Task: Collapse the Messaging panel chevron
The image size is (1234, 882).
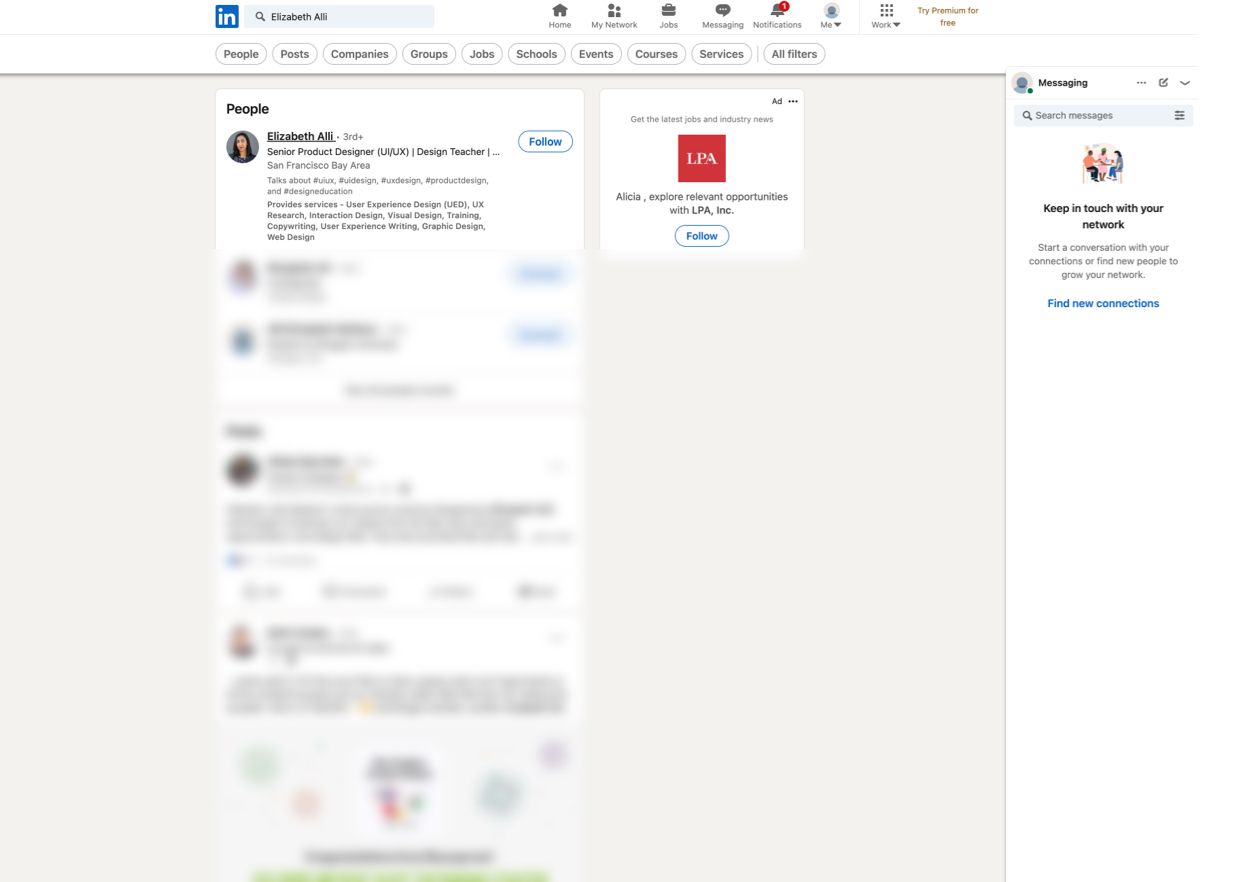Action: click(x=1185, y=83)
